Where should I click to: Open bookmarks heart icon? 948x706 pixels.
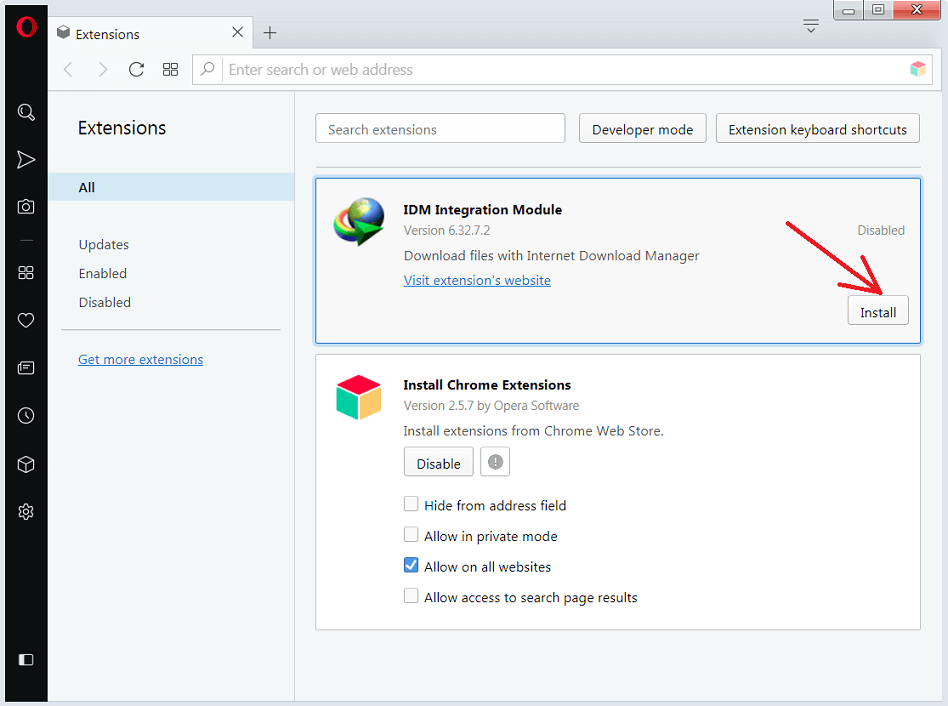[26, 320]
